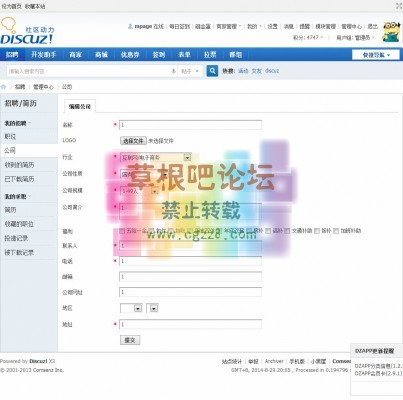Tick the 房补 welfare checkbox
Screen dimensions: 403x400
point(249,231)
